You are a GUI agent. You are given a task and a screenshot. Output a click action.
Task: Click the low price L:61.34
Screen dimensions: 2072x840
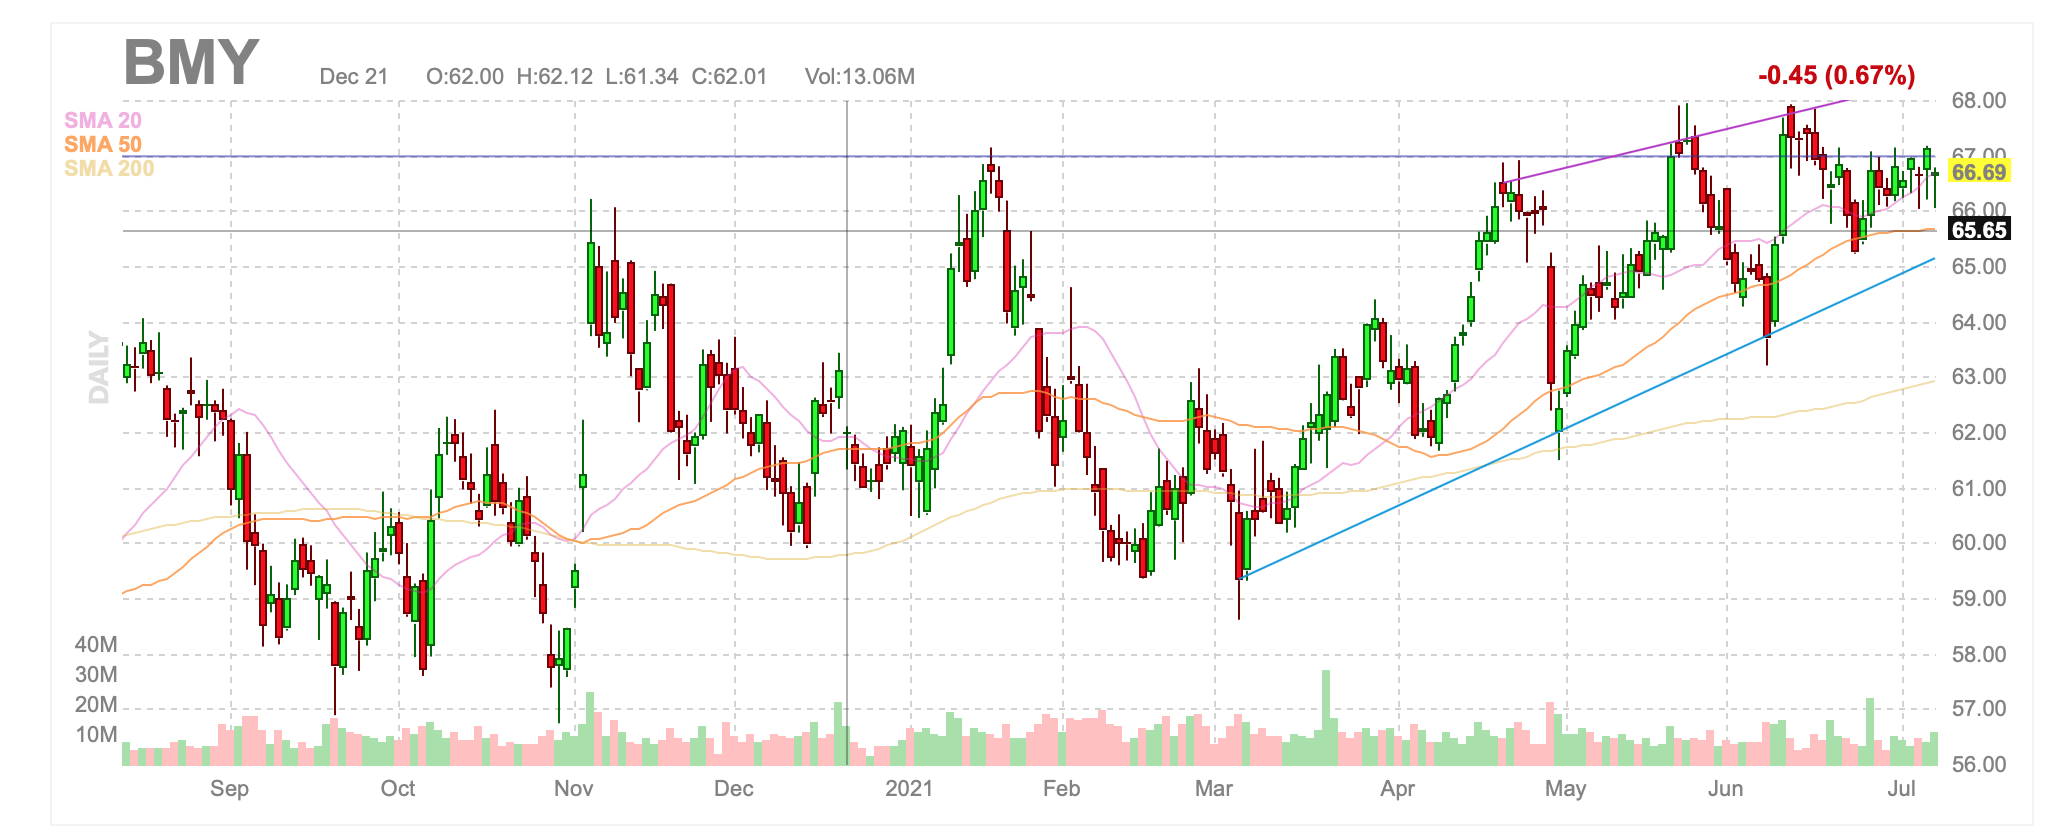click(x=642, y=77)
